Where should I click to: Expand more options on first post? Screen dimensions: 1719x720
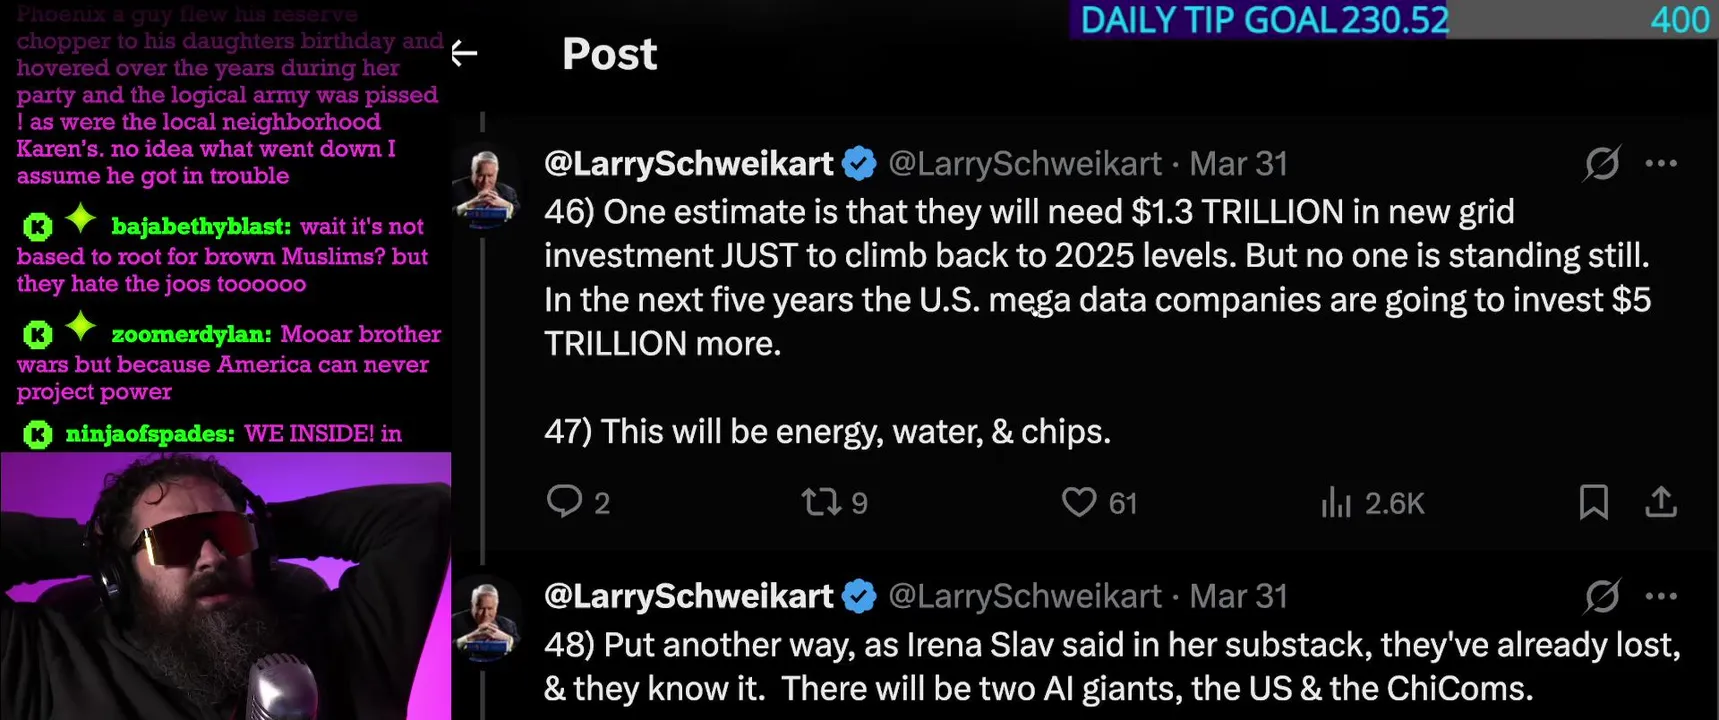click(1661, 163)
